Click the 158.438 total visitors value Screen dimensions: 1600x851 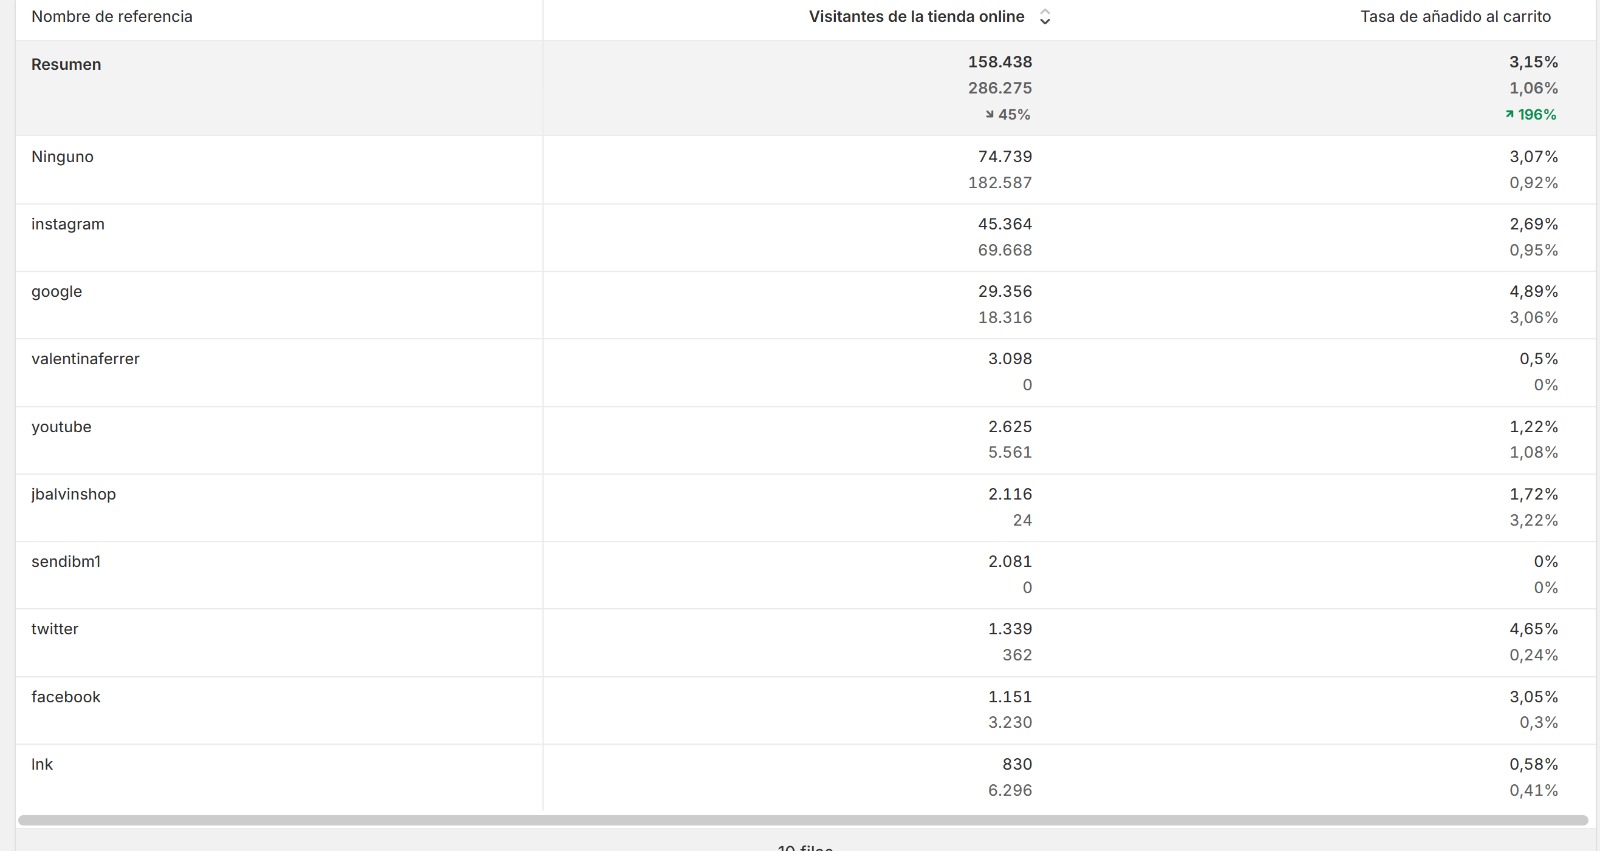[x=1000, y=62]
